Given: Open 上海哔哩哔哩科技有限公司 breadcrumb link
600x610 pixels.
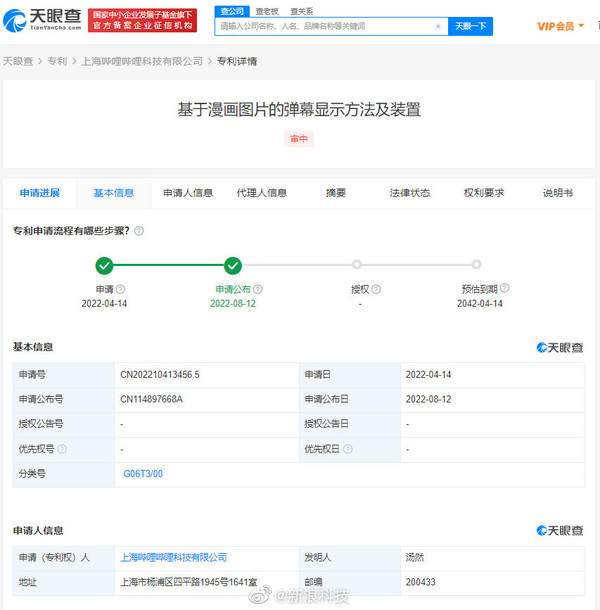Looking at the screenshot, I should (142, 61).
